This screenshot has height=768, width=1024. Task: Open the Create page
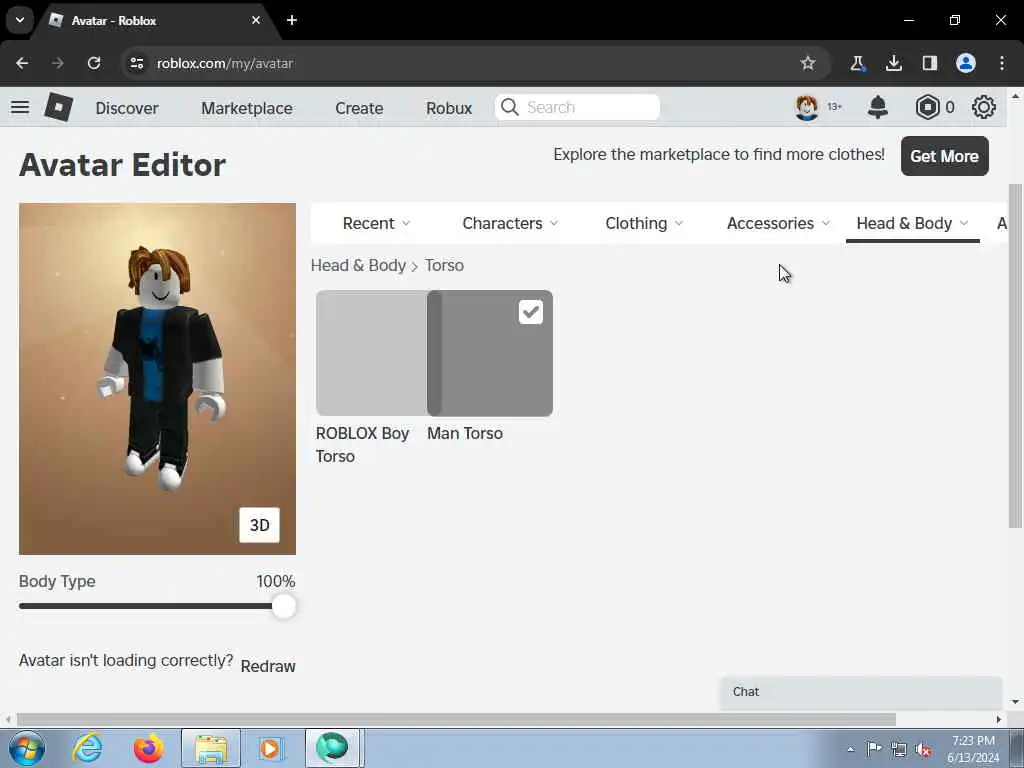(x=359, y=108)
